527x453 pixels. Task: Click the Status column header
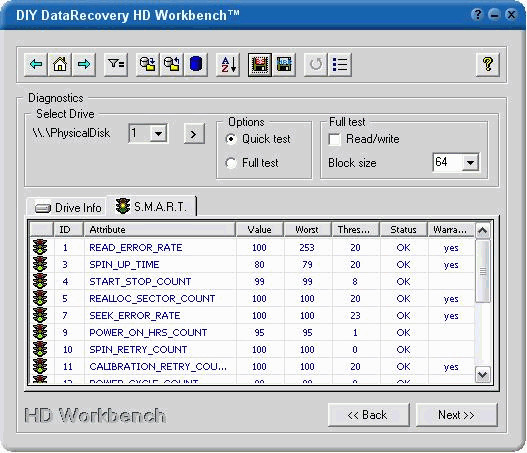(404, 230)
